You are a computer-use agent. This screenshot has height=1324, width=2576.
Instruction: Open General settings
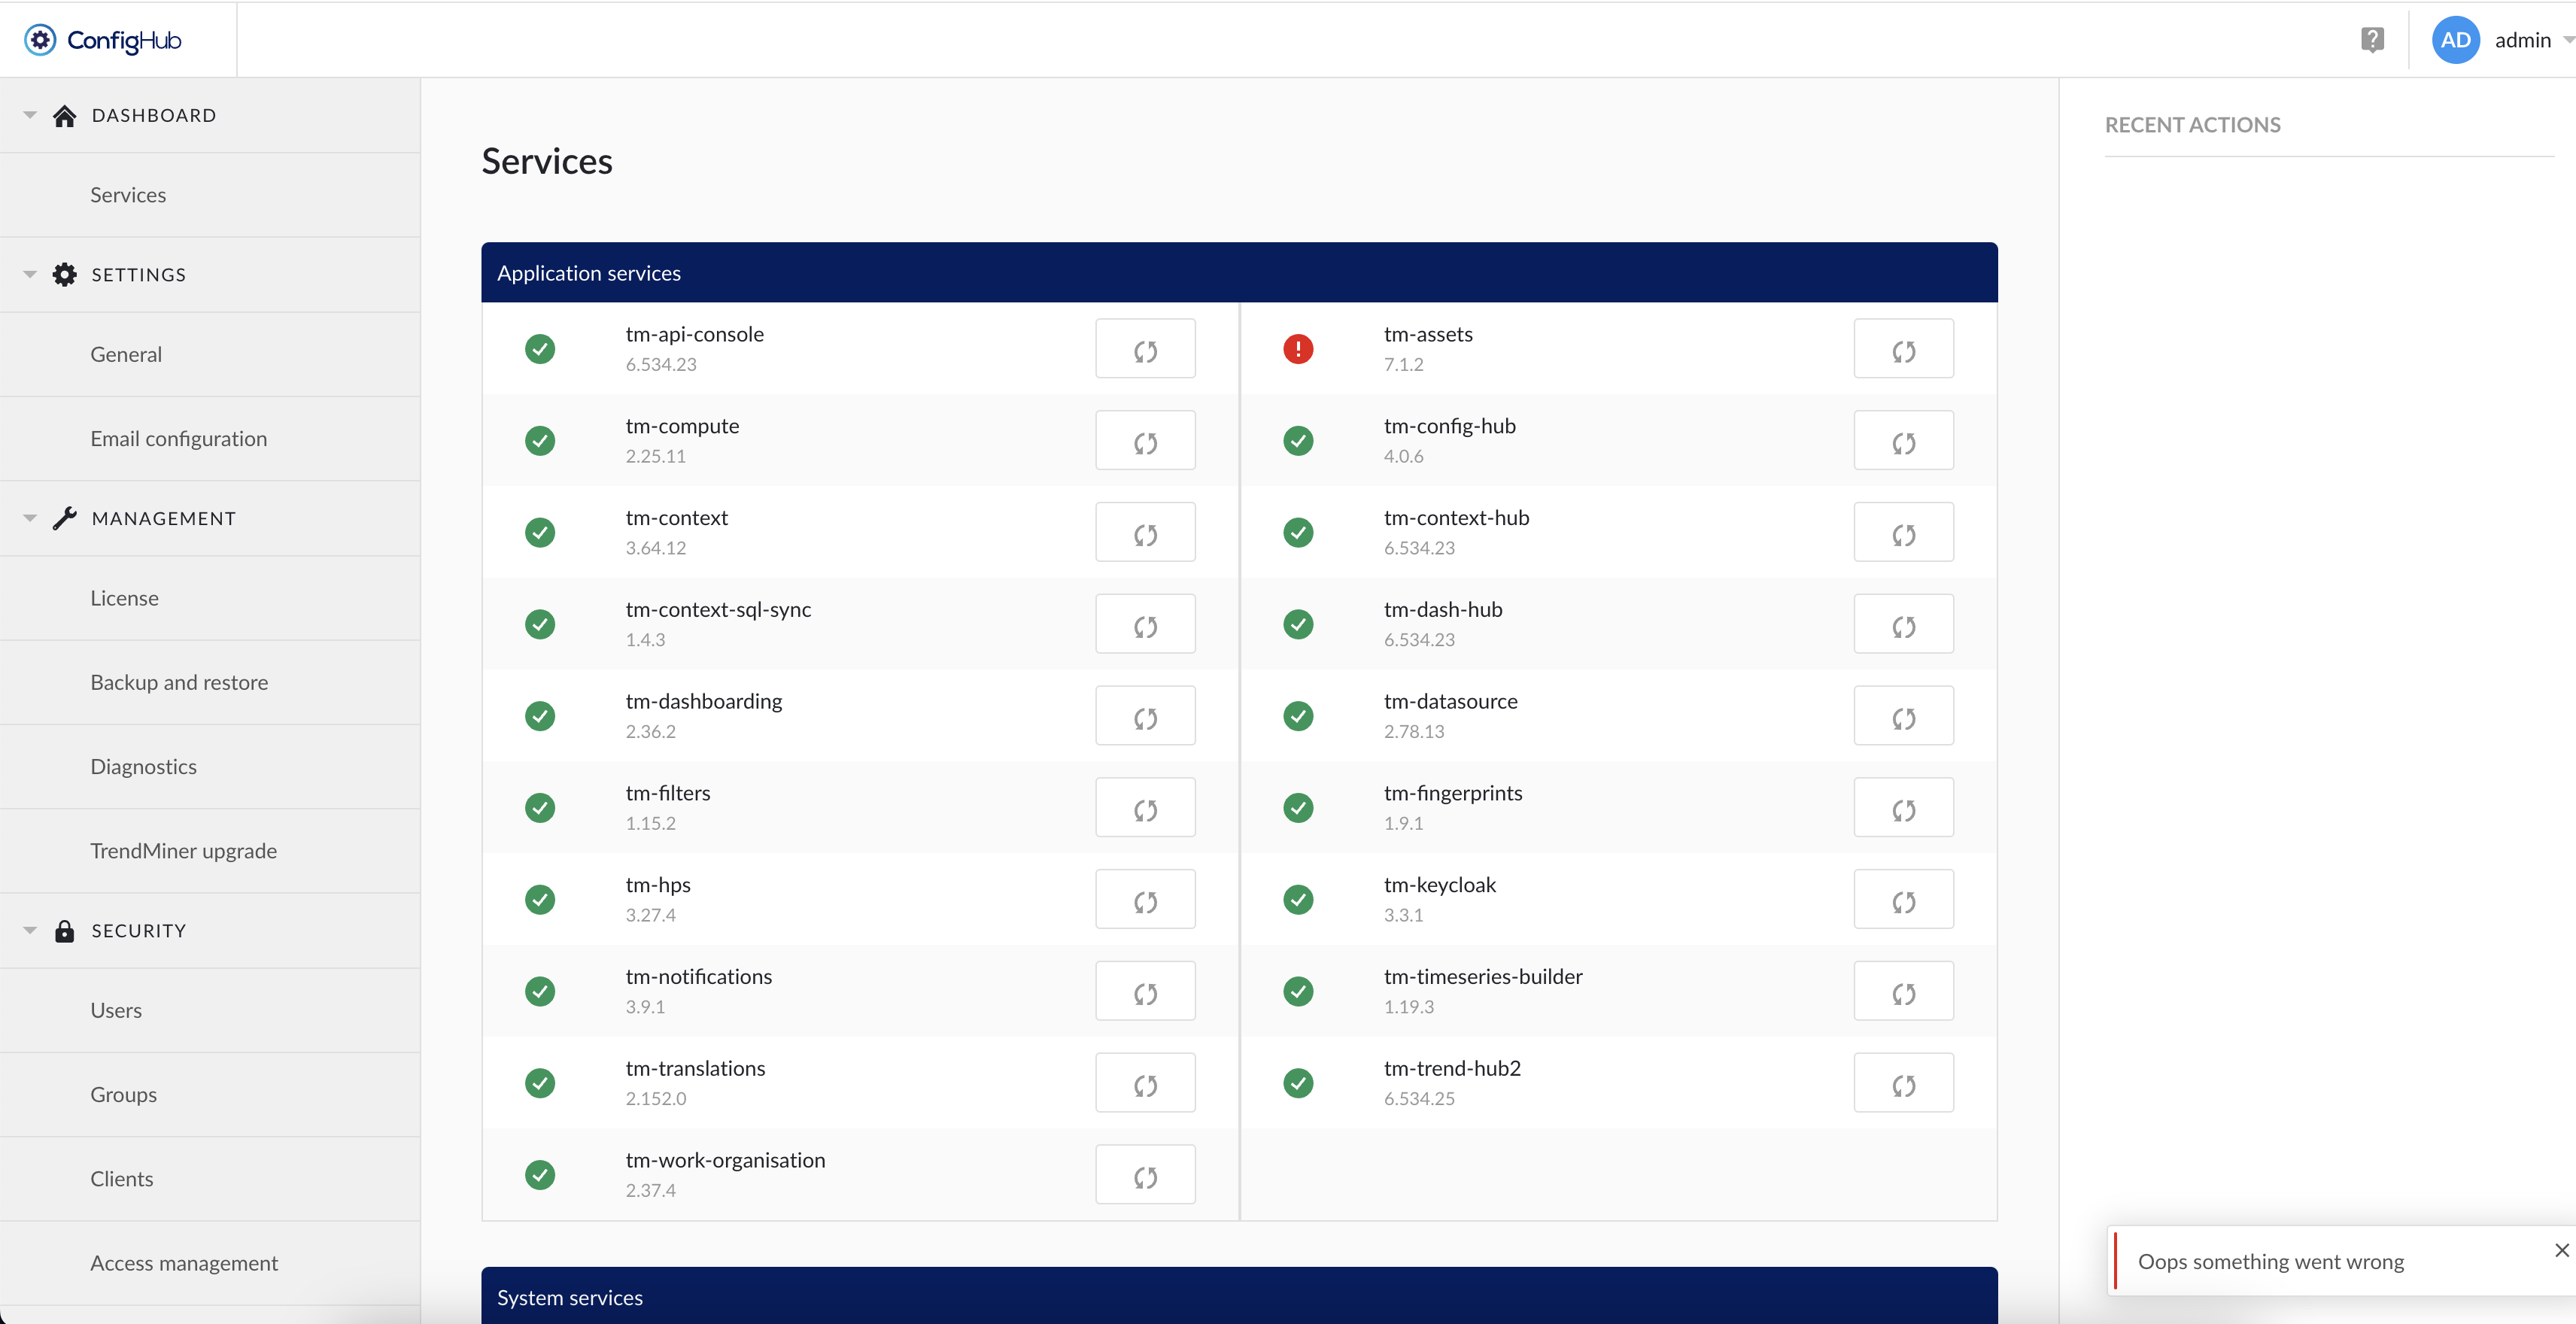tap(210, 355)
